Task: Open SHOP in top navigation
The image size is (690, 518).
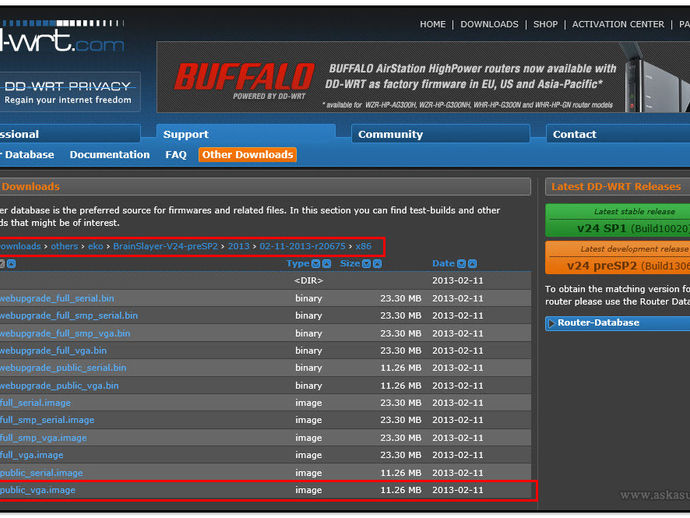Action: (x=545, y=24)
